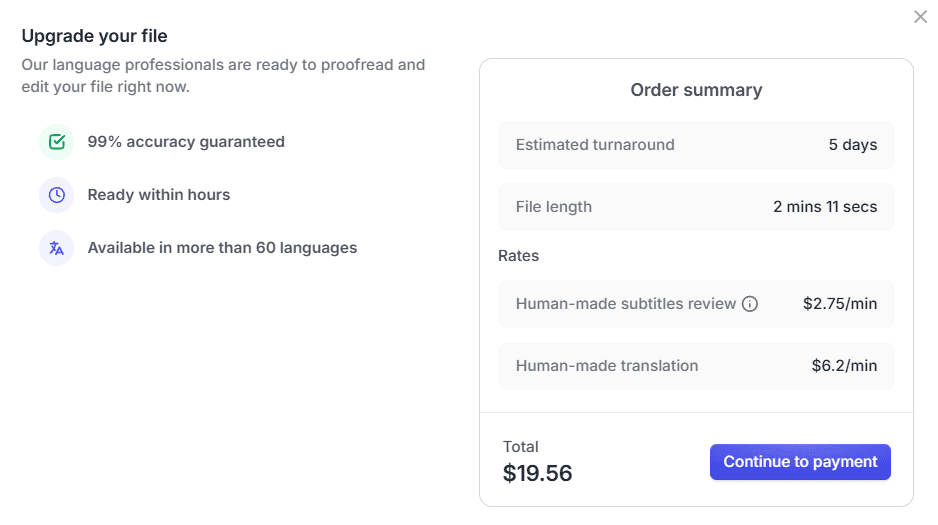Click the File length label

coord(554,207)
